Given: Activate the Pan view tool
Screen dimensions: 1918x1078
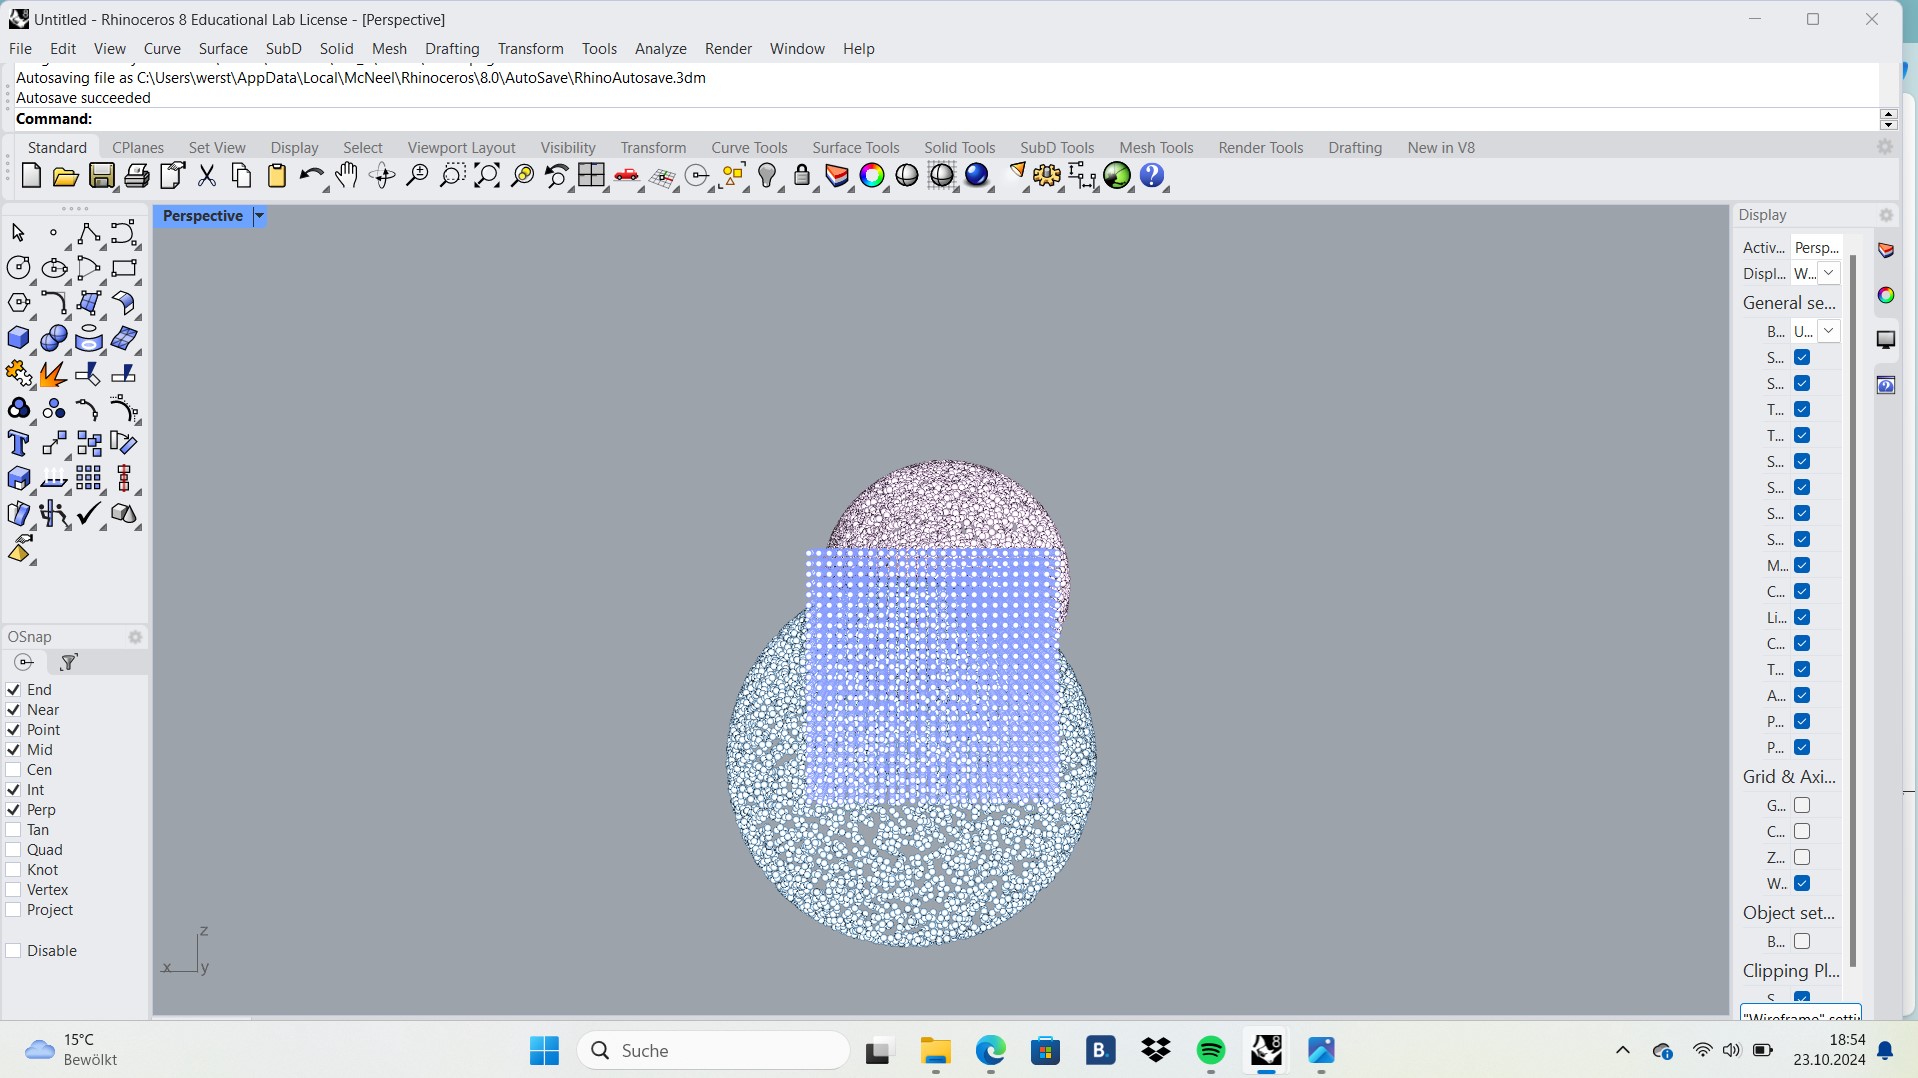Looking at the screenshot, I should pos(346,176).
